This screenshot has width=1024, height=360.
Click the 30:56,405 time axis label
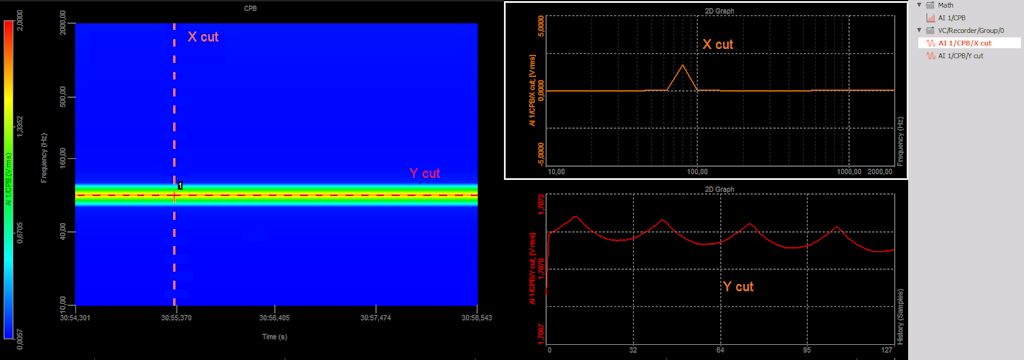276,318
